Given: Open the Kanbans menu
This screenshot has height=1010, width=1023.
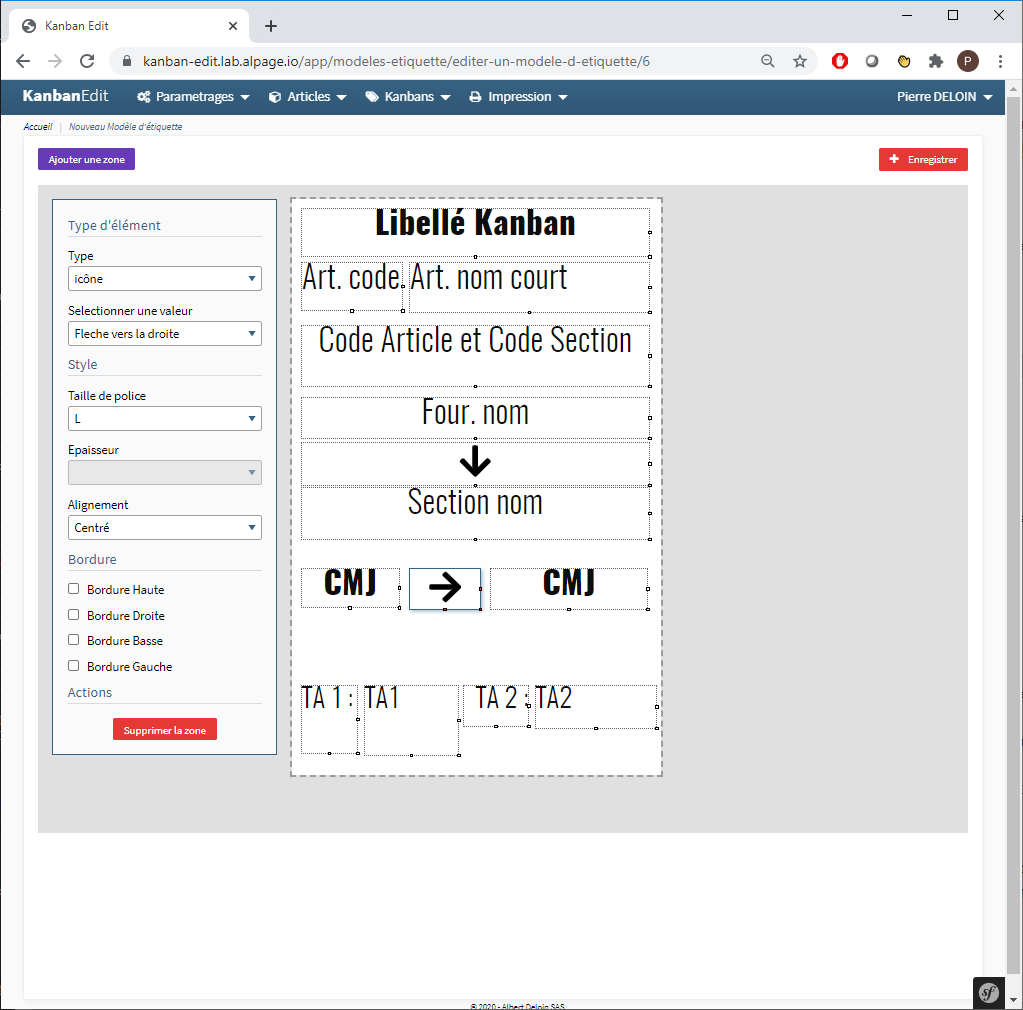Looking at the screenshot, I should [x=408, y=97].
